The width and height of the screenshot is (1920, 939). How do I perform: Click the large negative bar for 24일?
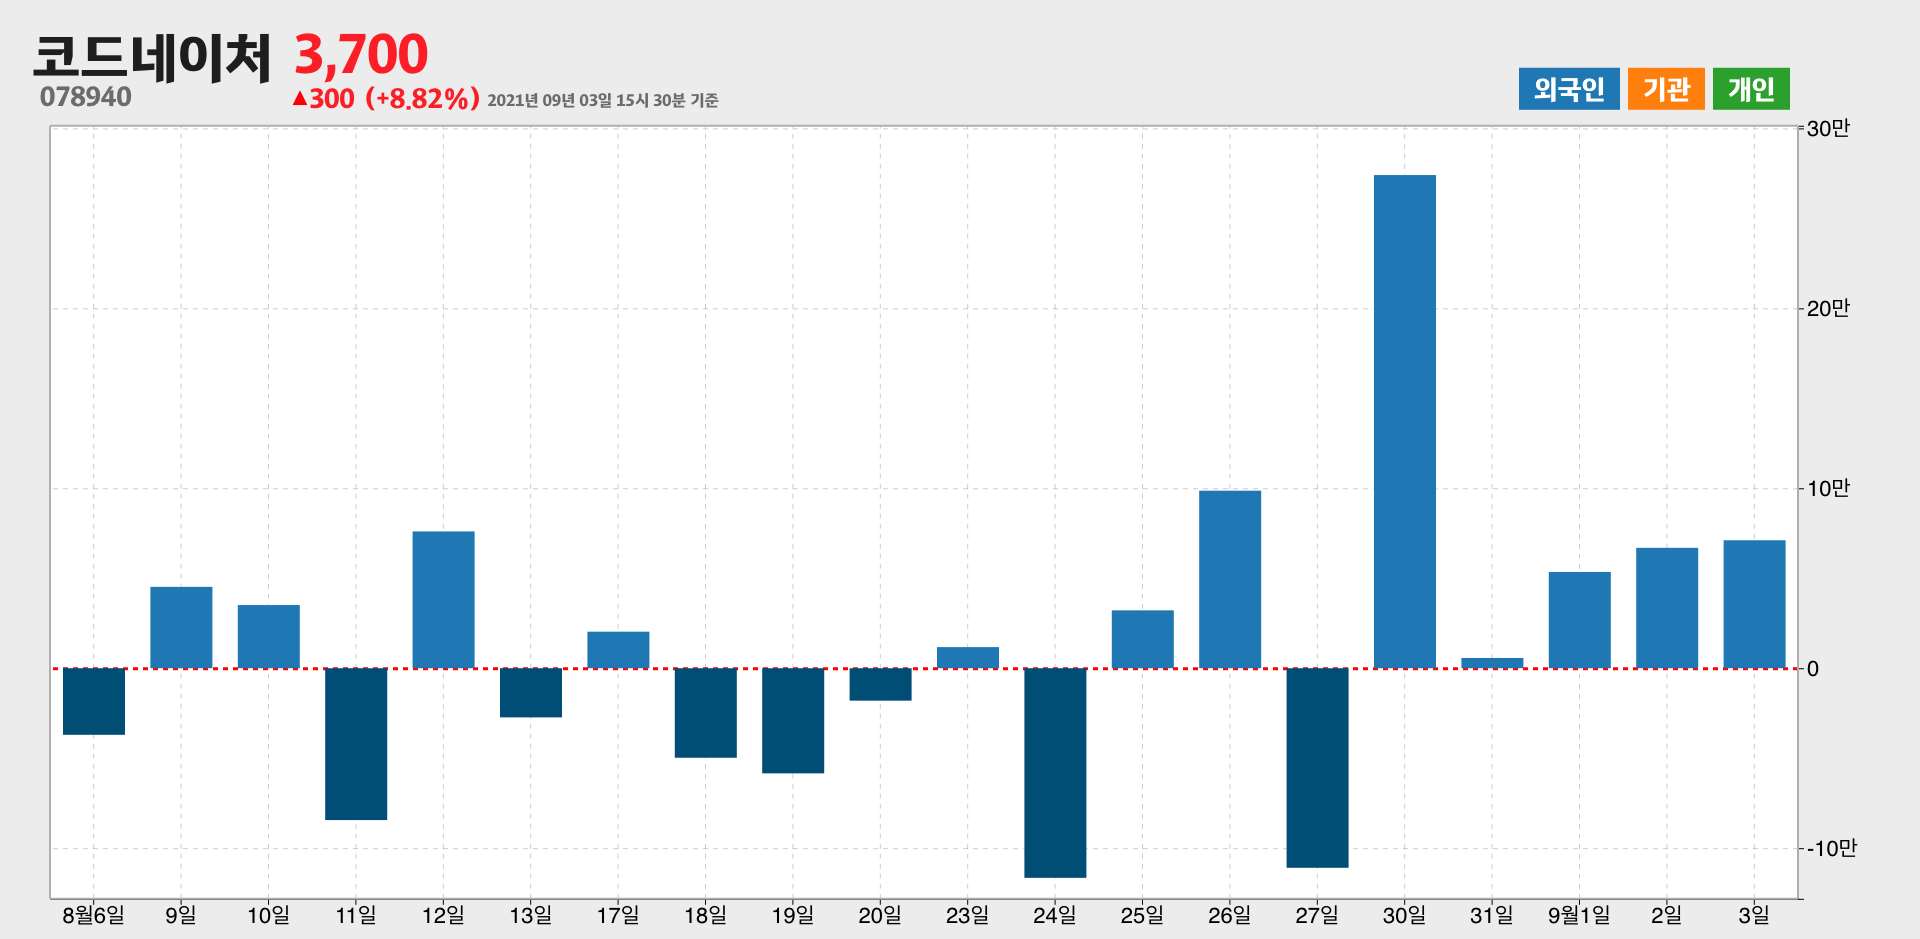(1055, 773)
